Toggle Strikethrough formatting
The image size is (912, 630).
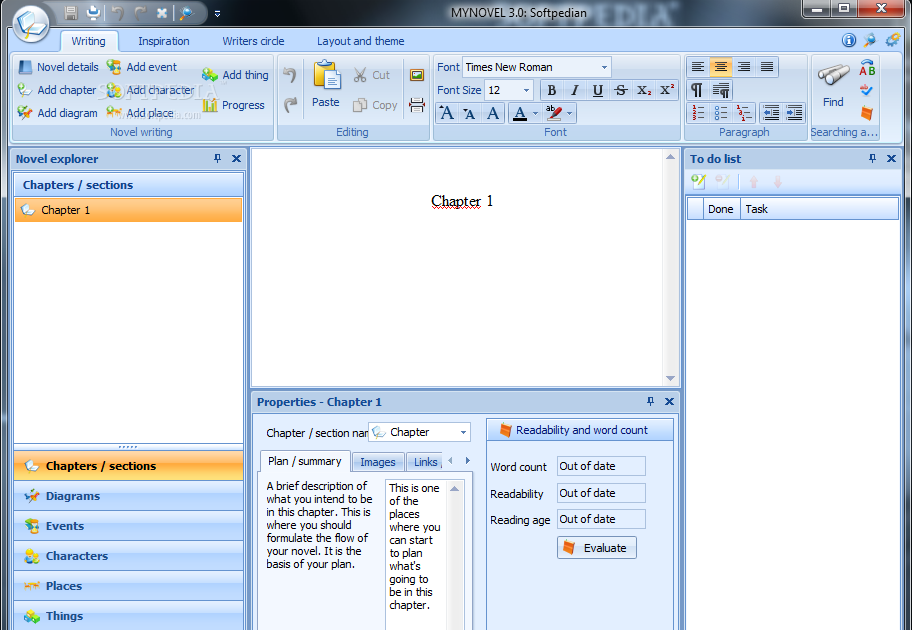point(621,90)
